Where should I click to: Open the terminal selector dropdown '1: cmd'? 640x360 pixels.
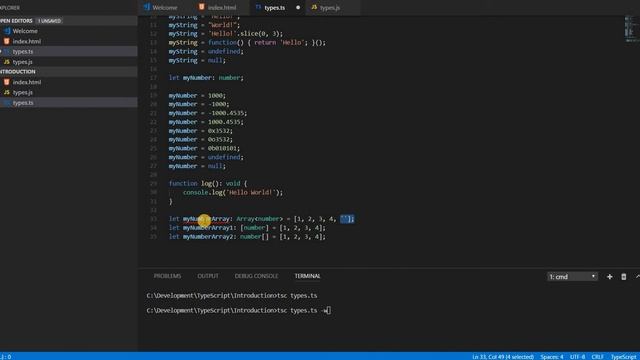572,277
